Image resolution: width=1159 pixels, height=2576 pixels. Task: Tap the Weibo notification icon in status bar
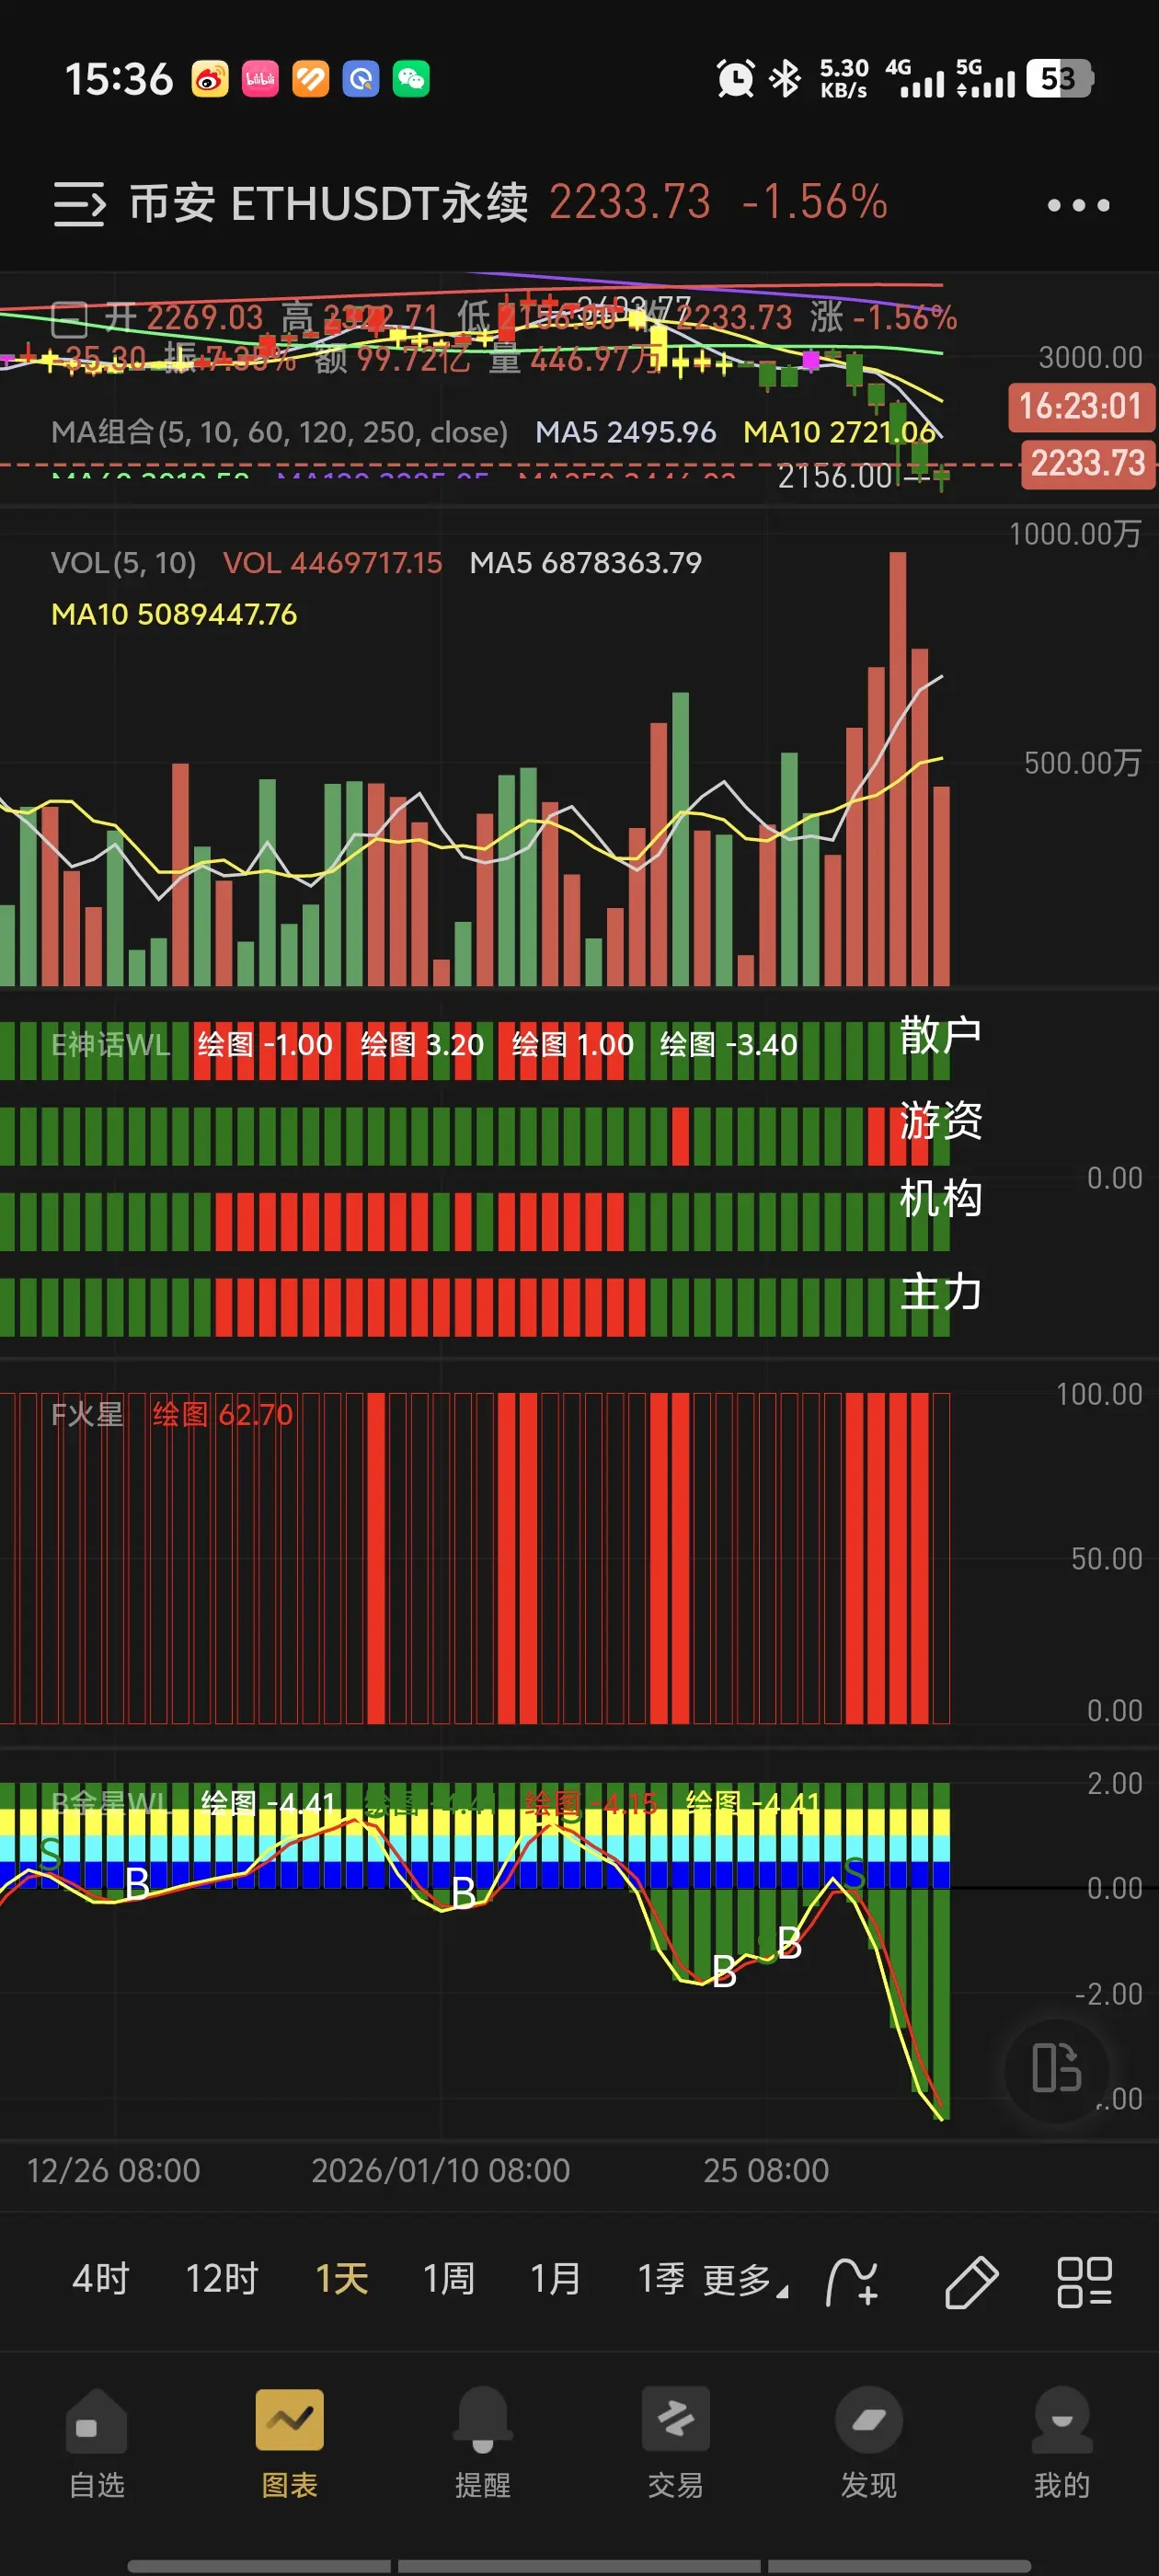pyautogui.click(x=210, y=78)
